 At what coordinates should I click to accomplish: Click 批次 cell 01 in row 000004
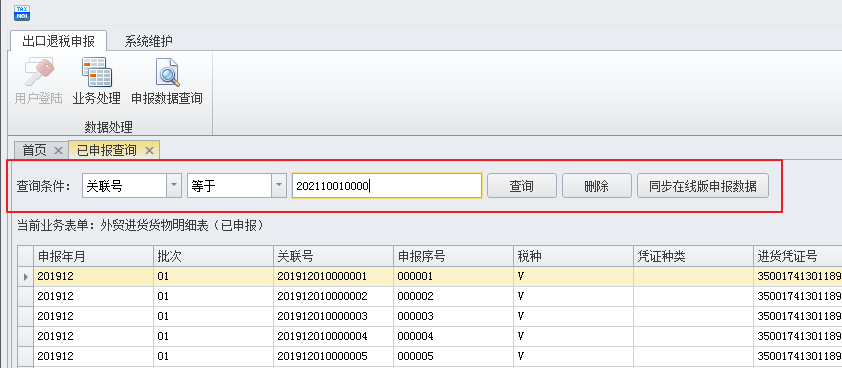point(213,336)
